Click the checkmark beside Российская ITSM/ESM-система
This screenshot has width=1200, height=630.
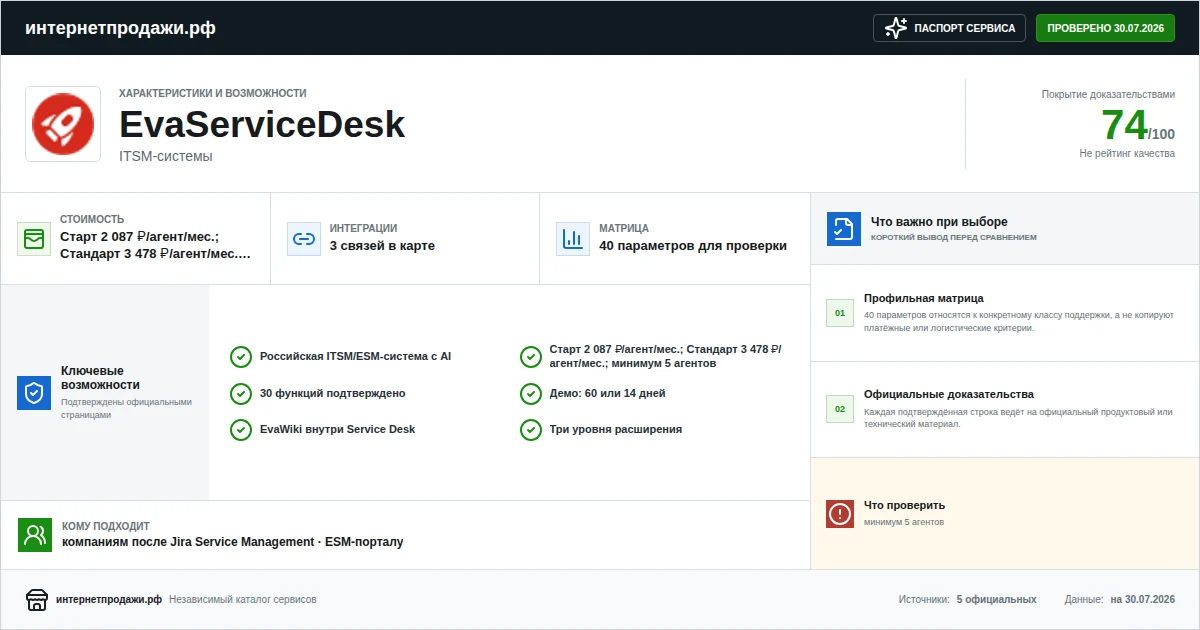(241, 357)
